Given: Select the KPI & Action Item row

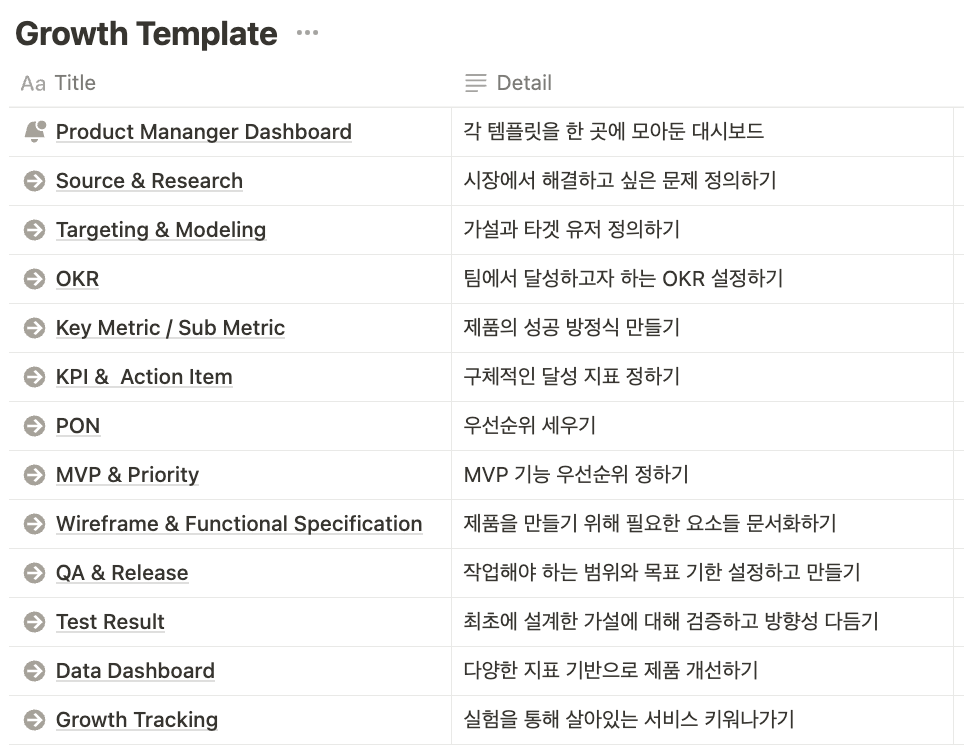Looking at the screenshot, I should coord(144,377).
